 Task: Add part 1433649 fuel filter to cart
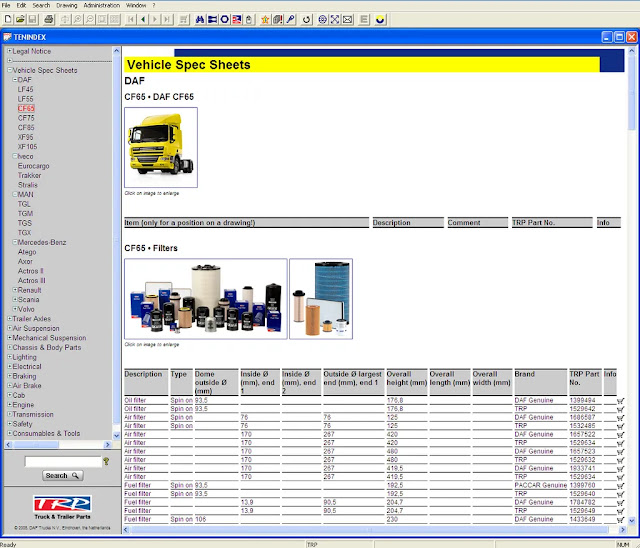620,520
